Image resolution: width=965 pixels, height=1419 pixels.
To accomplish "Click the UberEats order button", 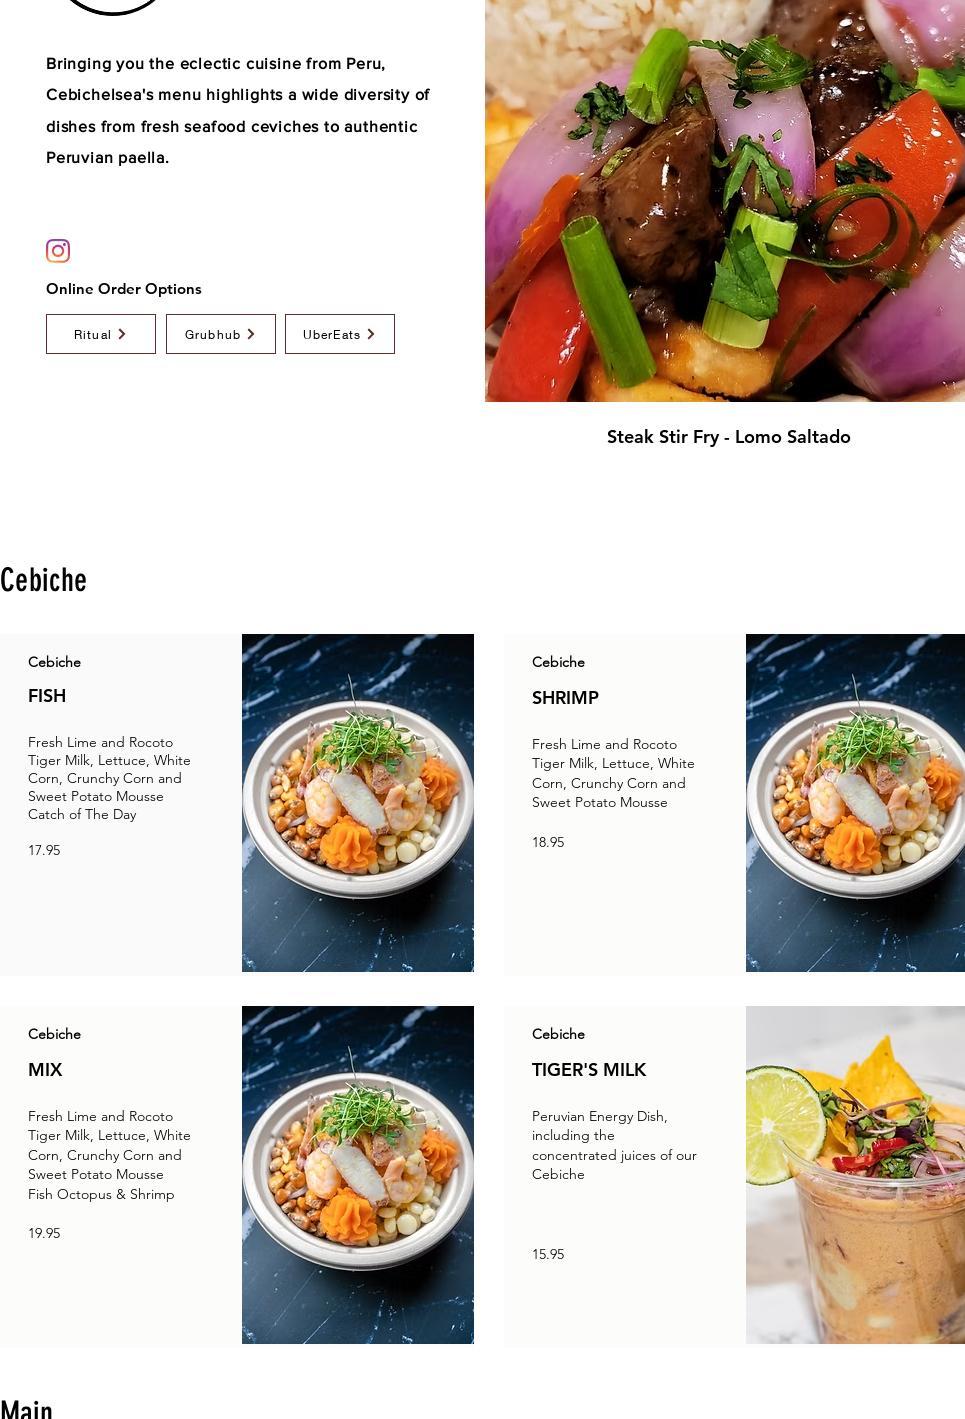I will pyautogui.click(x=340, y=334).
